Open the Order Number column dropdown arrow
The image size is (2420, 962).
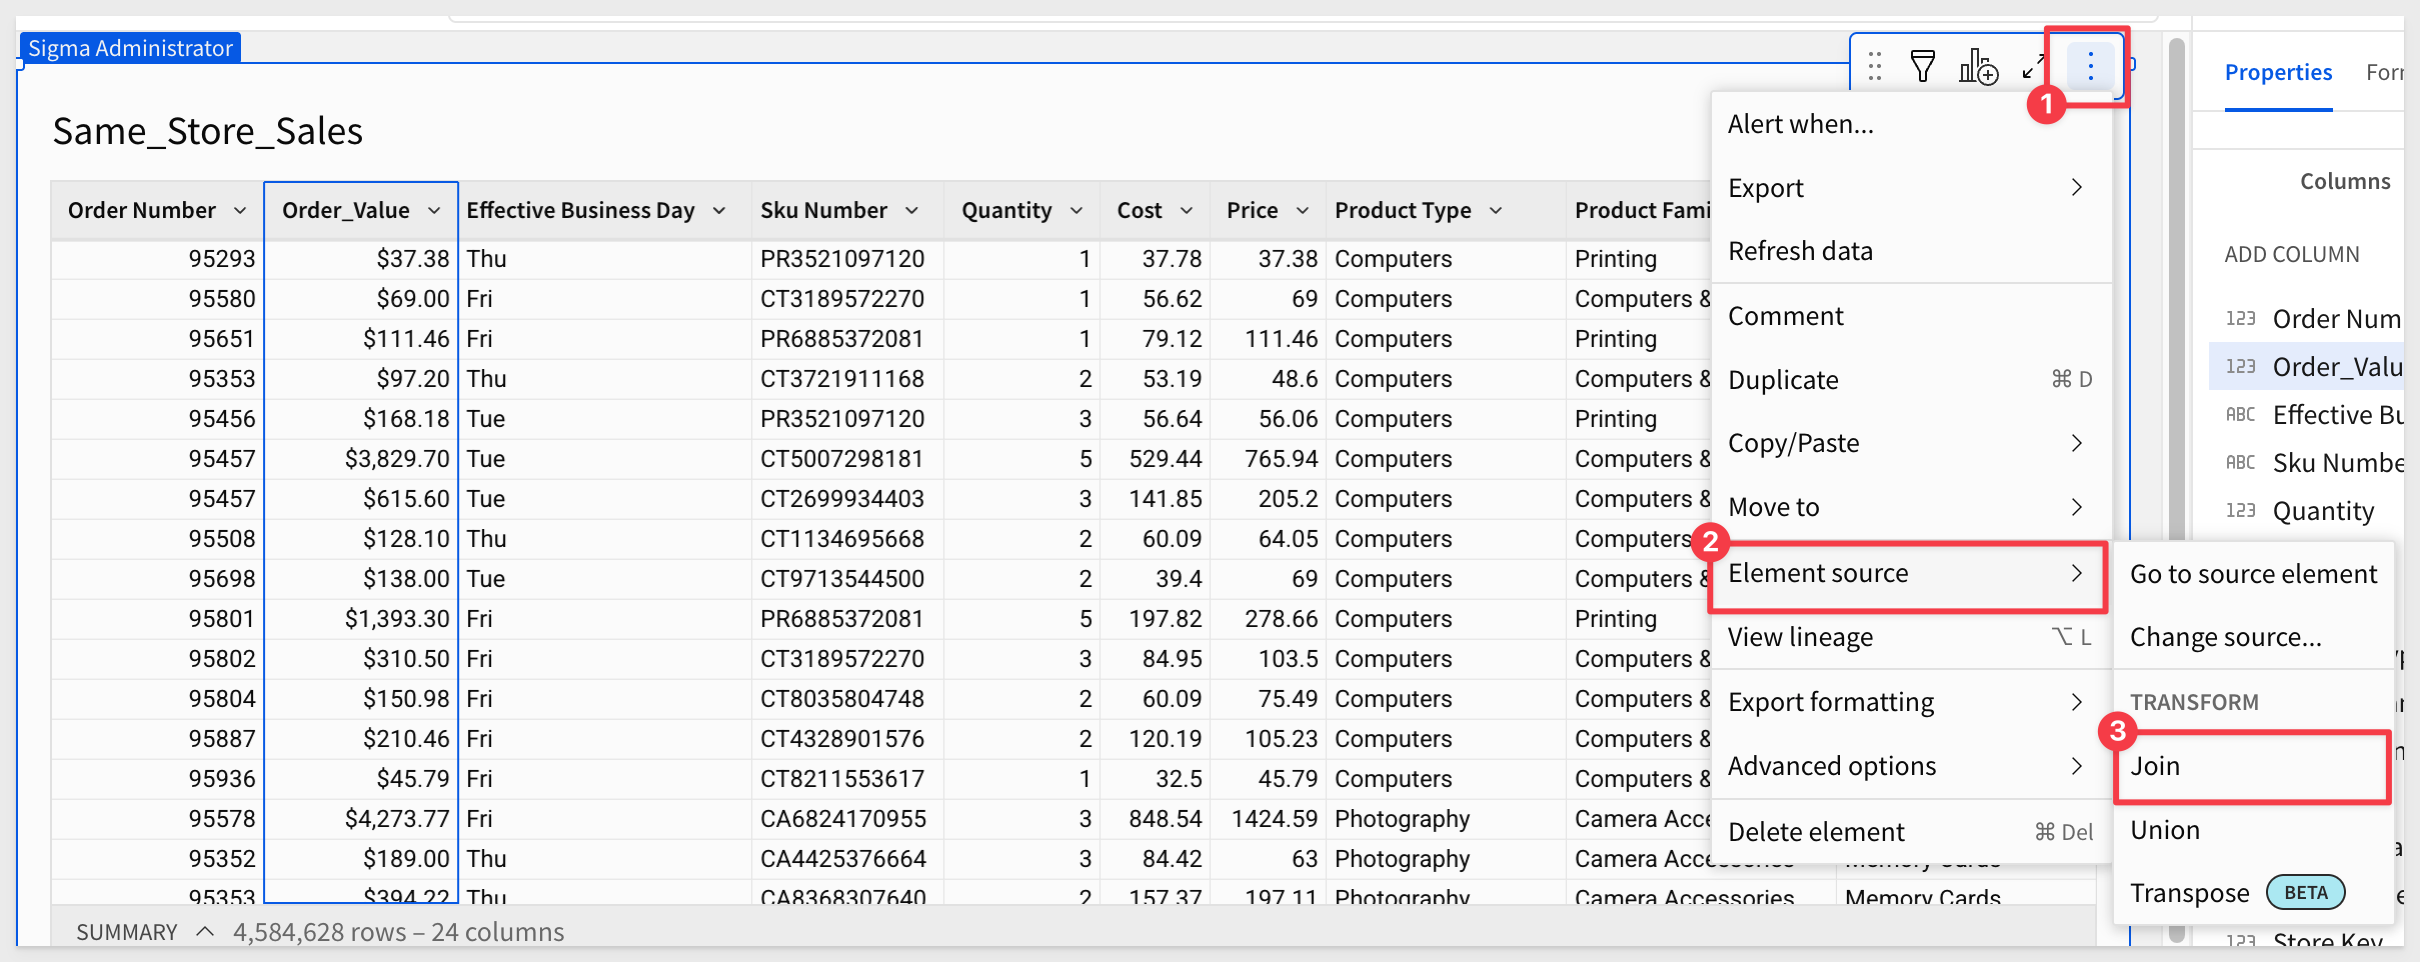pyautogui.click(x=240, y=211)
